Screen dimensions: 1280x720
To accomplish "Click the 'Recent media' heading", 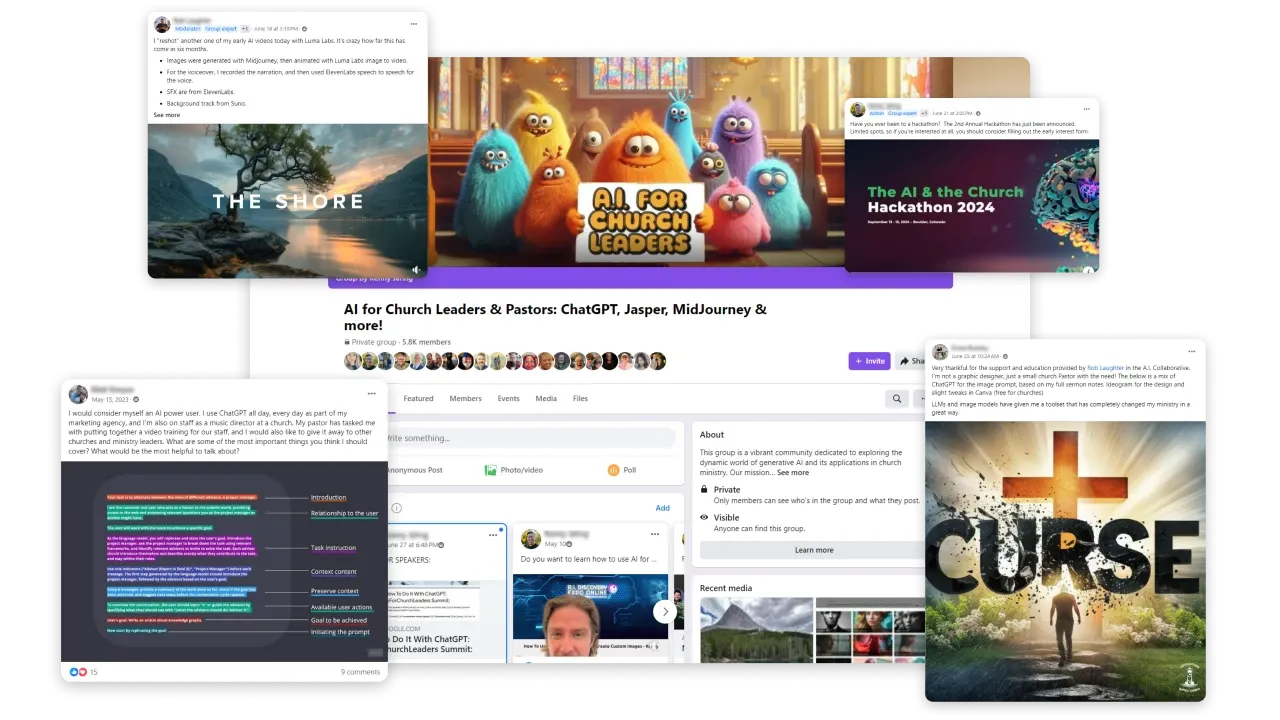I will 726,588.
